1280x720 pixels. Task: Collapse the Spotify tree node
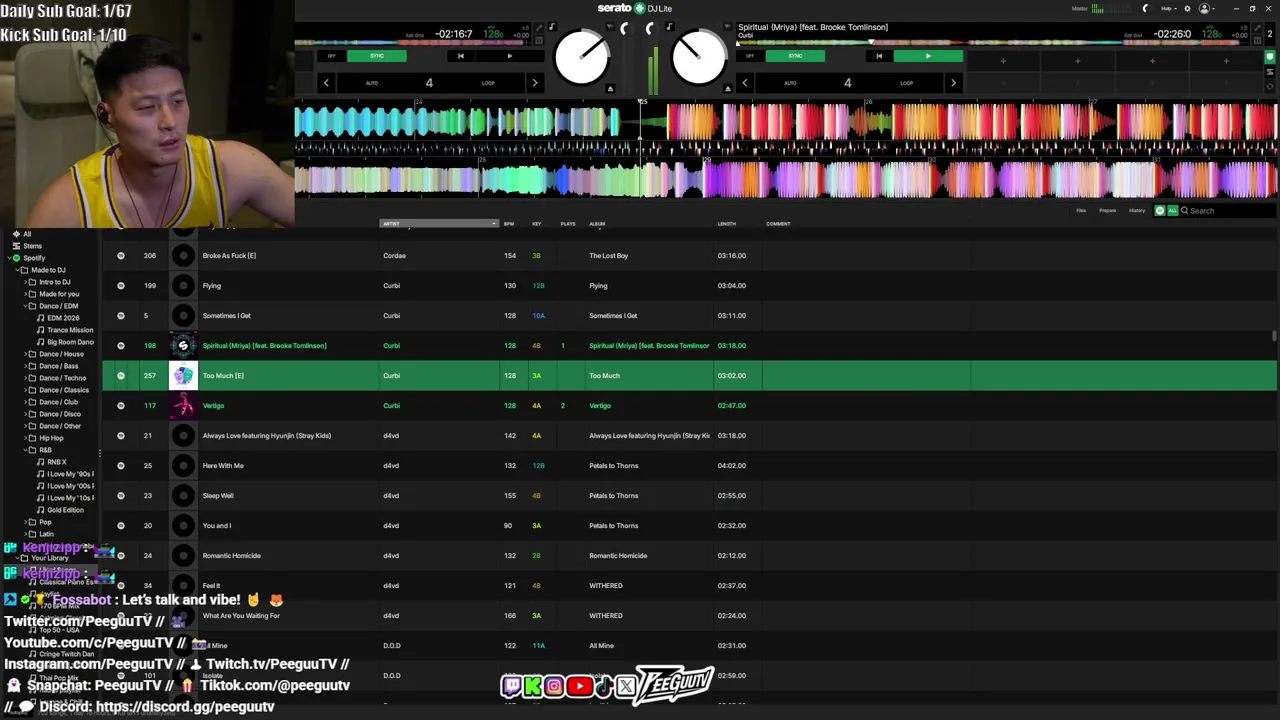pyautogui.click(x=9, y=258)
